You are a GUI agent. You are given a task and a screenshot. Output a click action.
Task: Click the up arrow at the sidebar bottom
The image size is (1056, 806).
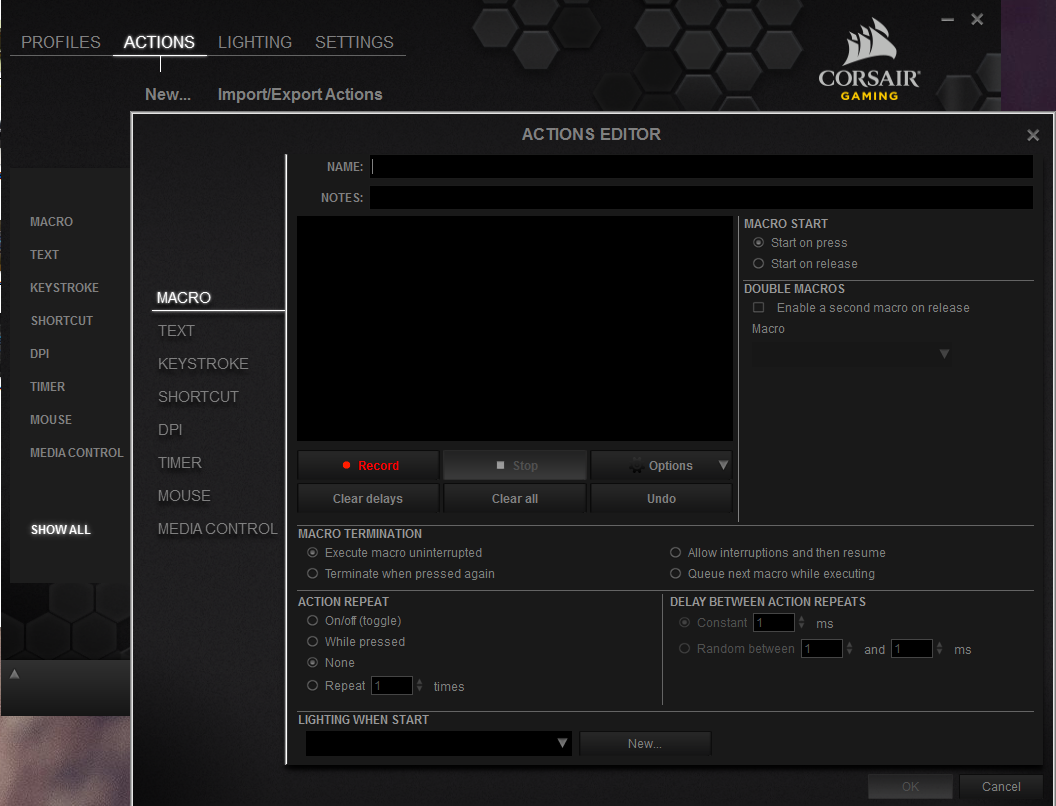coord(15,673)
